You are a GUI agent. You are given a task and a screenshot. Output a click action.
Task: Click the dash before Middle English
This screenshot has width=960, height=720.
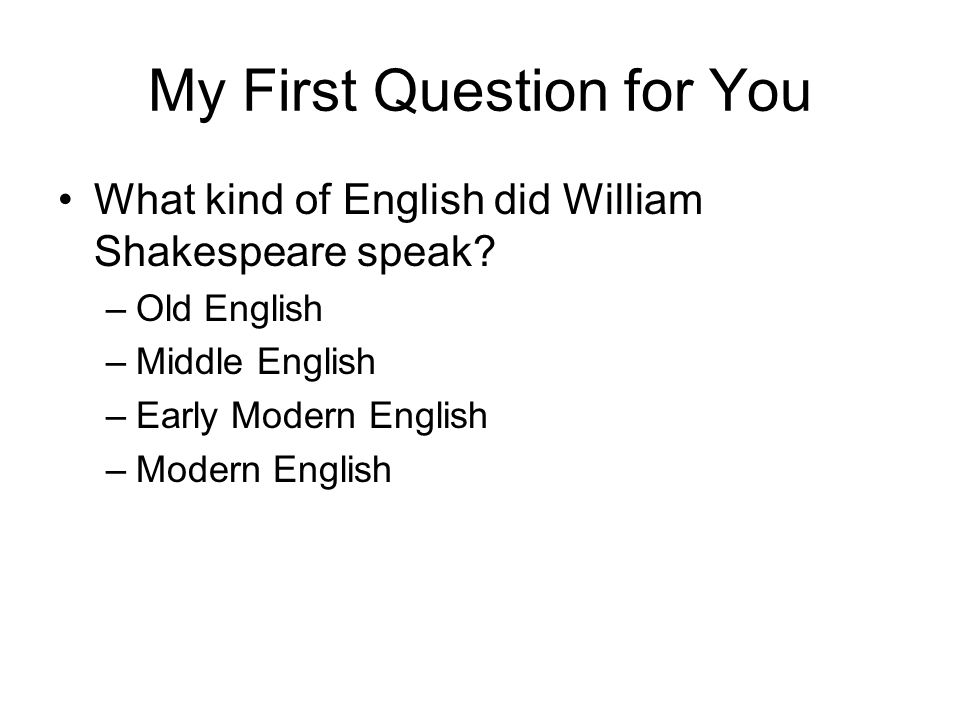coord(116,364)
